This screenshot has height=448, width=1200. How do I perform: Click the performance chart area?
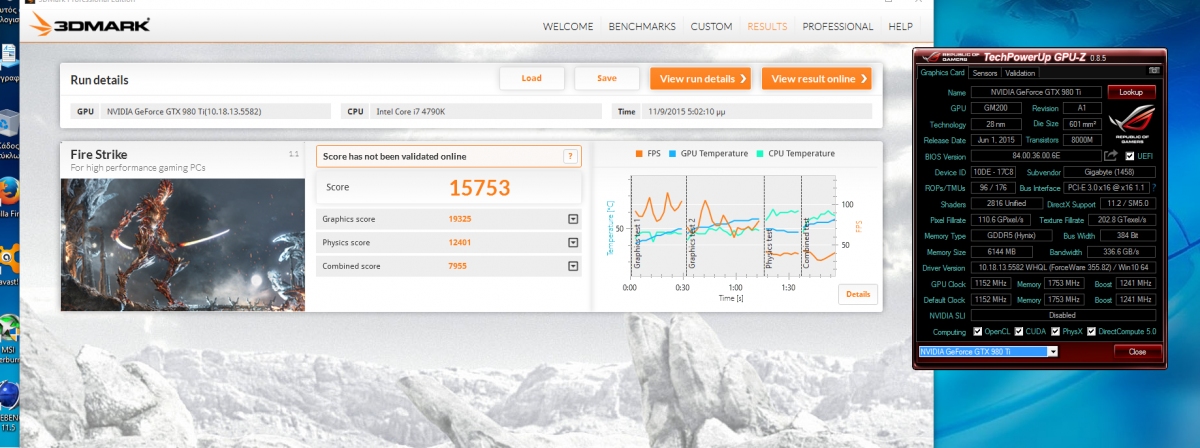(732, 227)
